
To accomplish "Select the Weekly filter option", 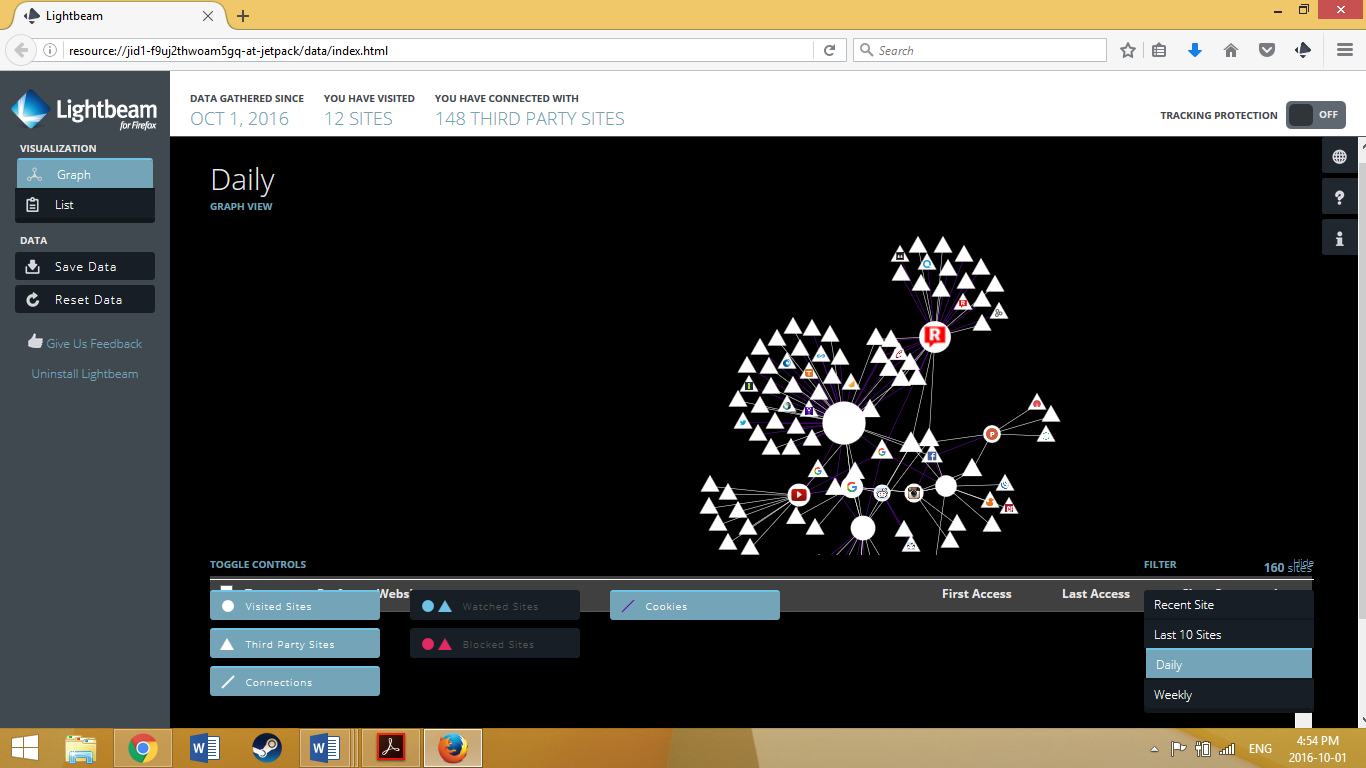I will 1229,695.
